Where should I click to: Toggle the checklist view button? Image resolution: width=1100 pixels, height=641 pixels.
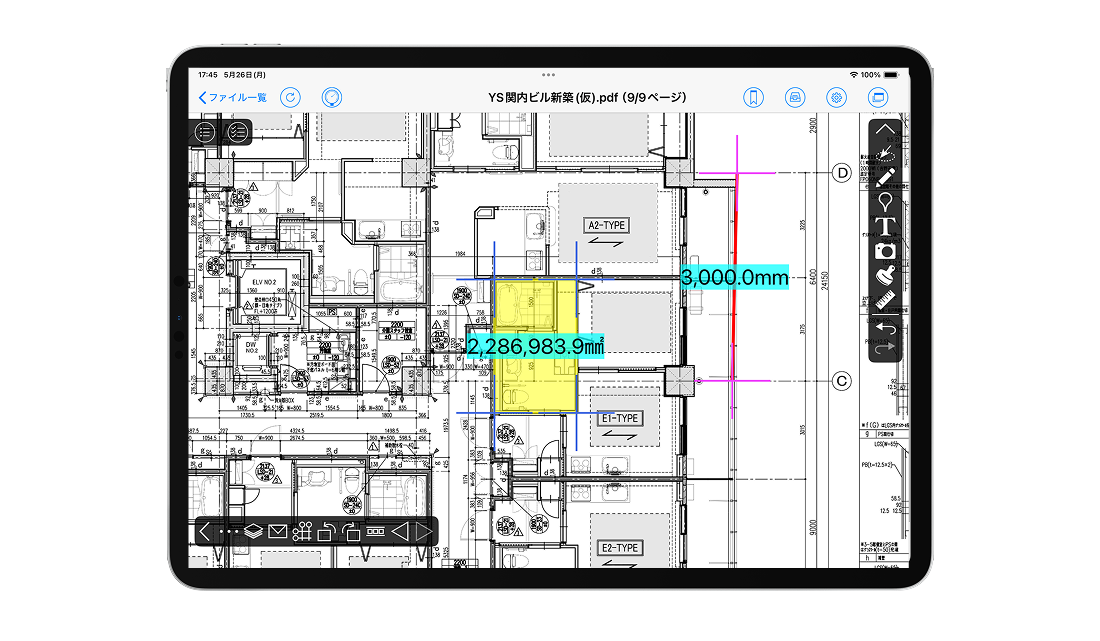pyautogui.click(x=238, y=132)
